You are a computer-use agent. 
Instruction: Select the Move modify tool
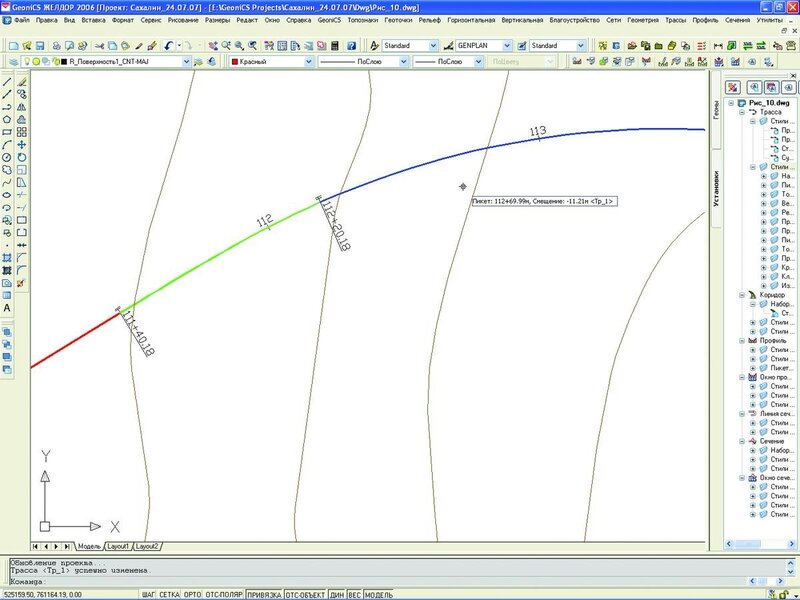[21, 145]
